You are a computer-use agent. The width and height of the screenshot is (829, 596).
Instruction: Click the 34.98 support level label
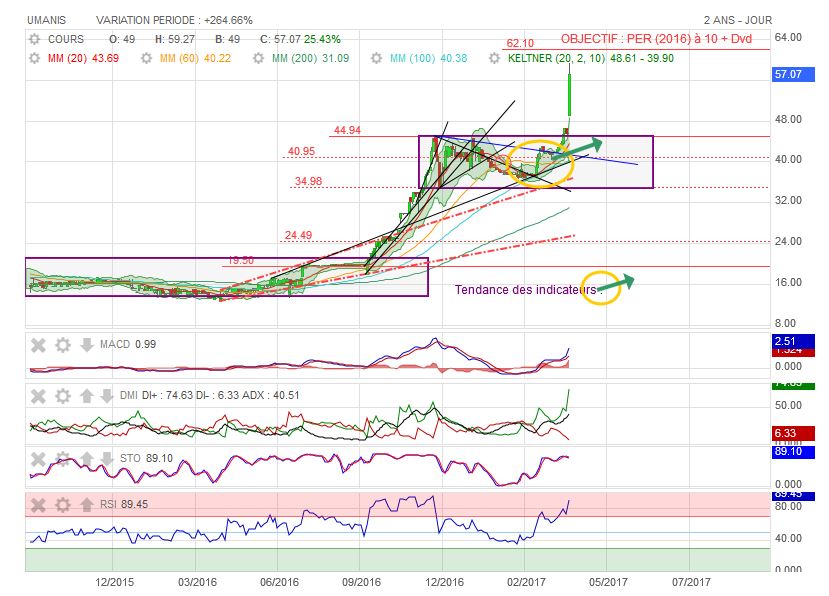click(x=308, y=181)
